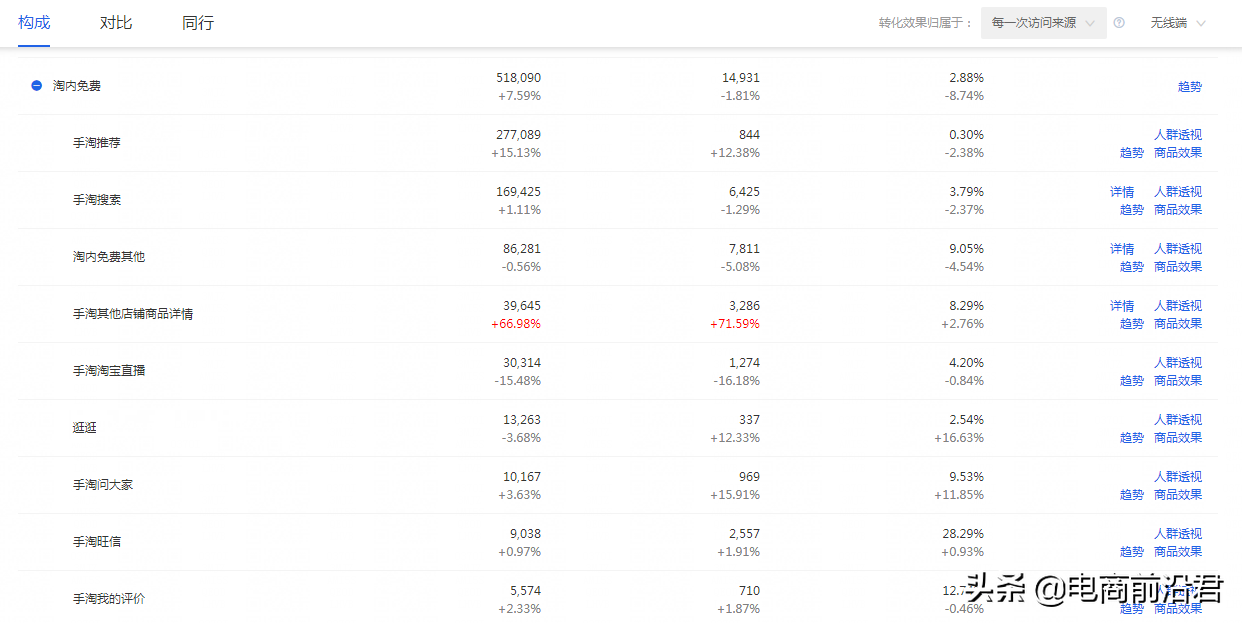Switch to the 对比 tab
1242x623 pixels.
(116, 23)
